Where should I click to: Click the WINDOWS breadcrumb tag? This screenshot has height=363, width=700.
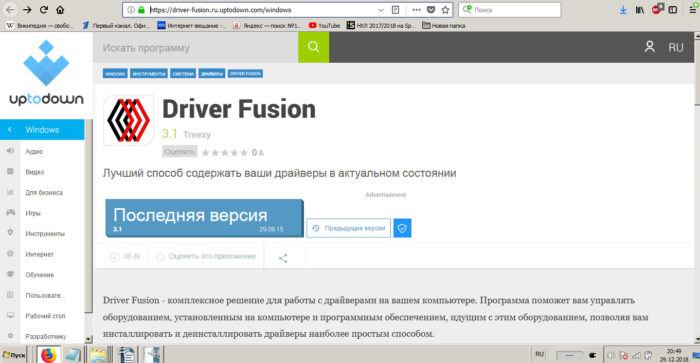click(x=115, y=74)
